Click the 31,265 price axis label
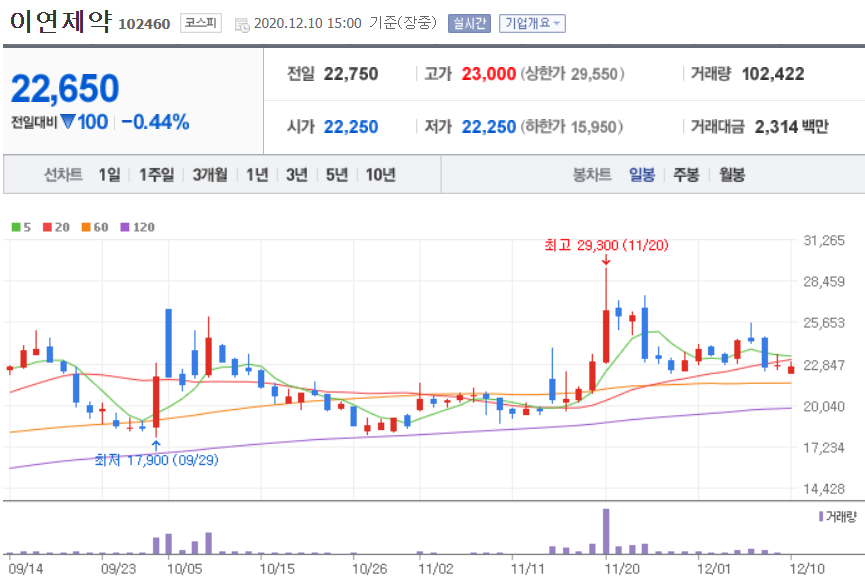 [824, 240]
